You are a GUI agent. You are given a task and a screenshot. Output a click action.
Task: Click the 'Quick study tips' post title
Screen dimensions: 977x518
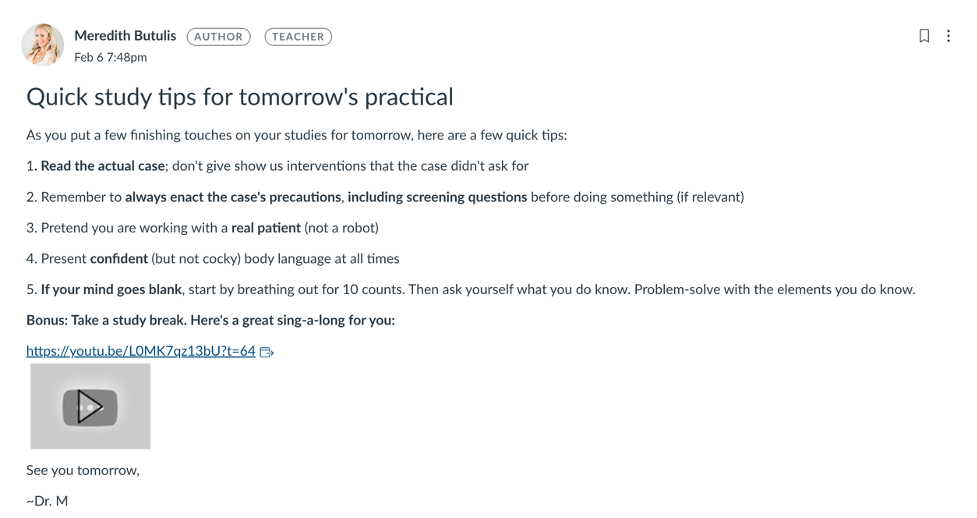click(x=240, y=97)
